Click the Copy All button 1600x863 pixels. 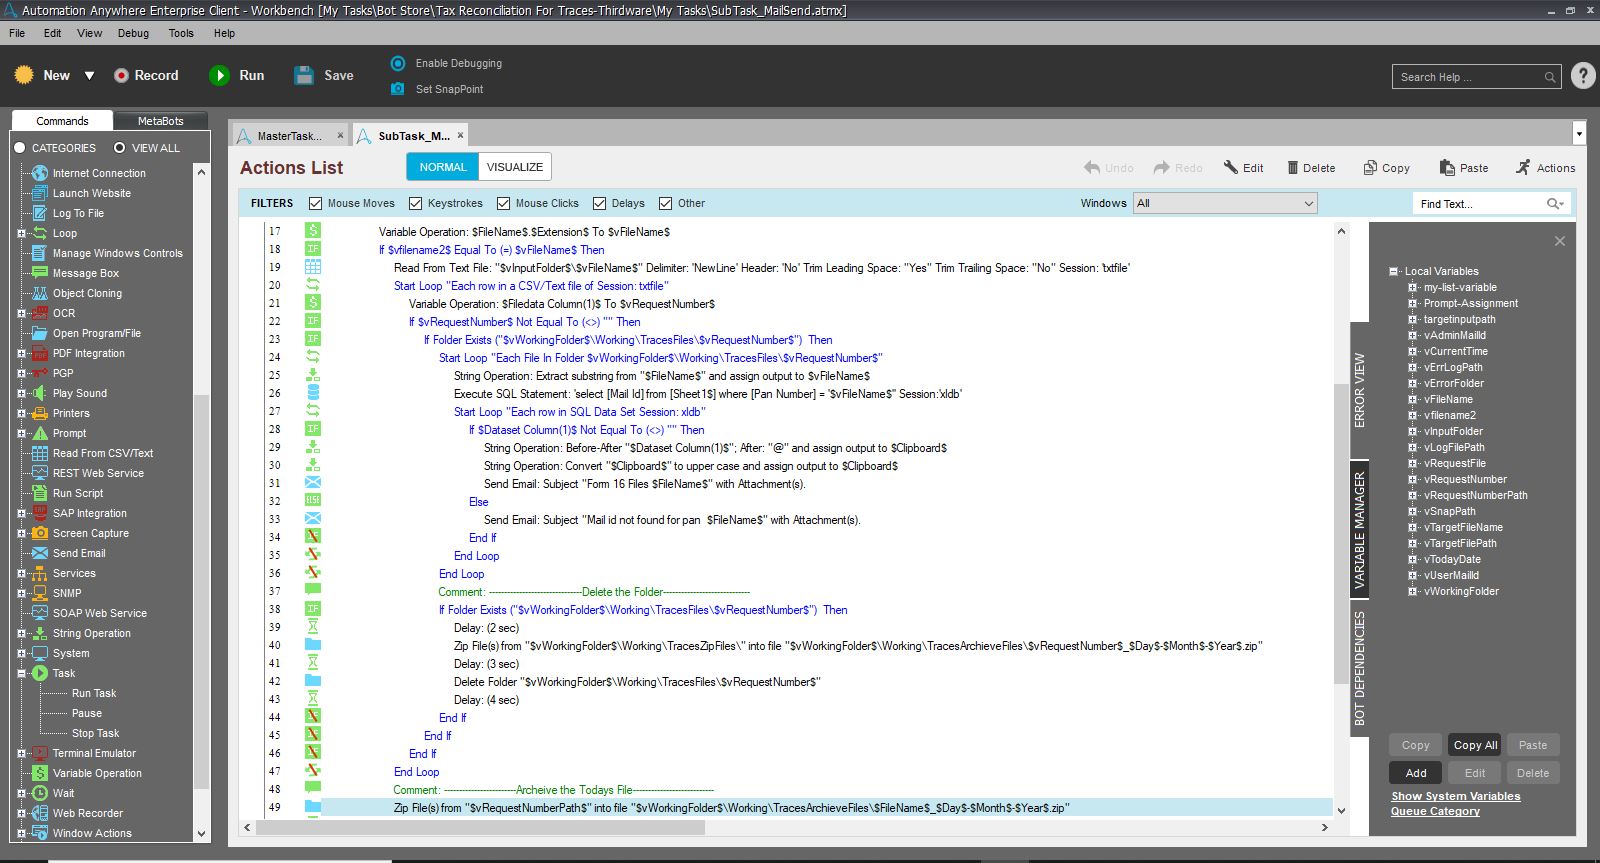point(1475,745)
